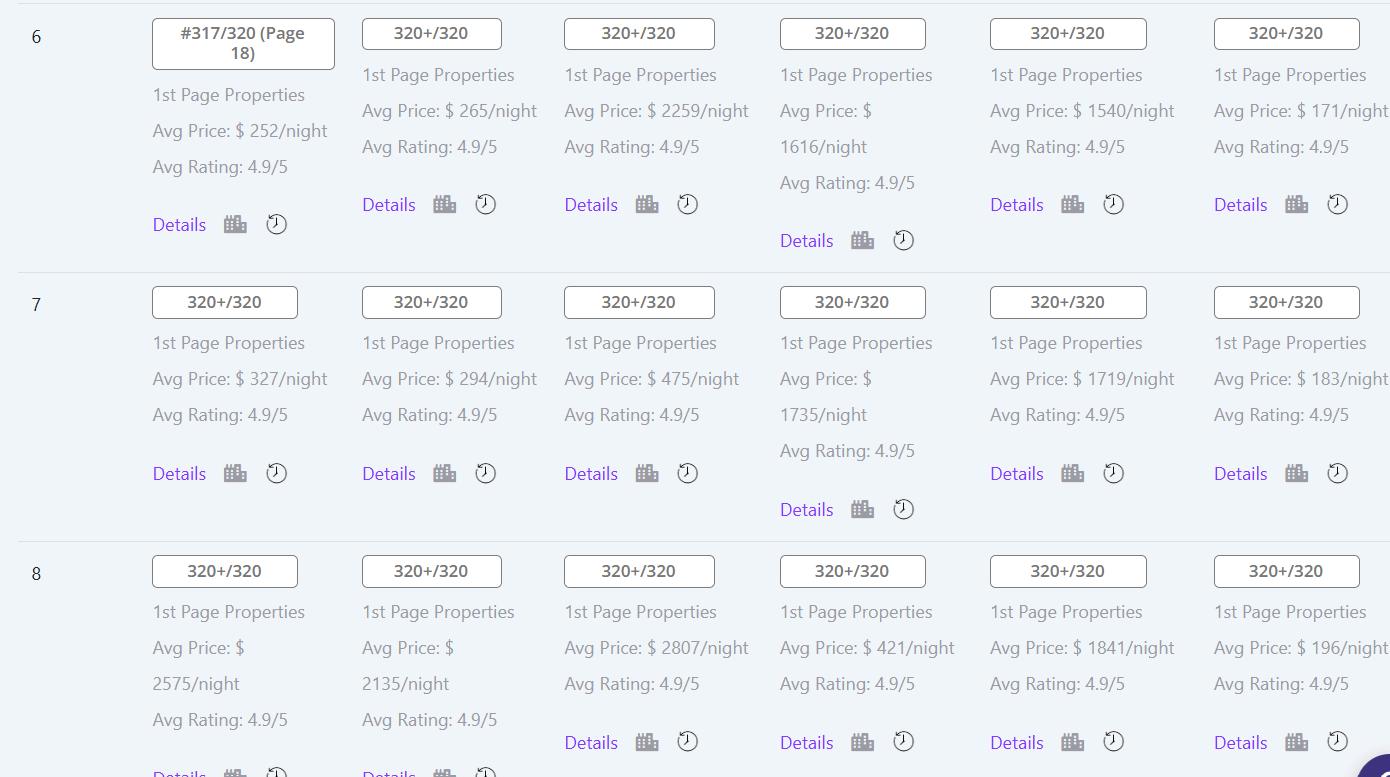Screen dimensions: 1390x777
Task: Click the building icon in the $2259/night cell
Action: point(647,204)
